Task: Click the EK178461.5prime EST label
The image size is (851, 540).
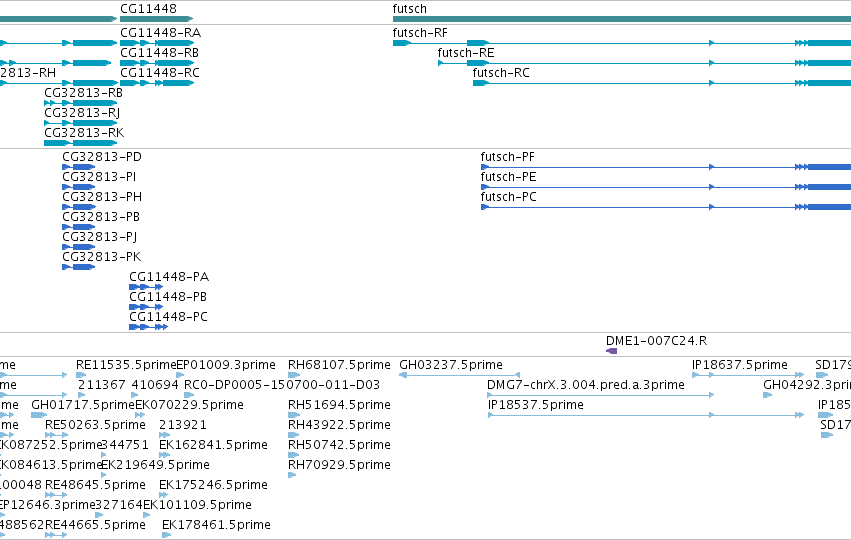Action: 217,525
